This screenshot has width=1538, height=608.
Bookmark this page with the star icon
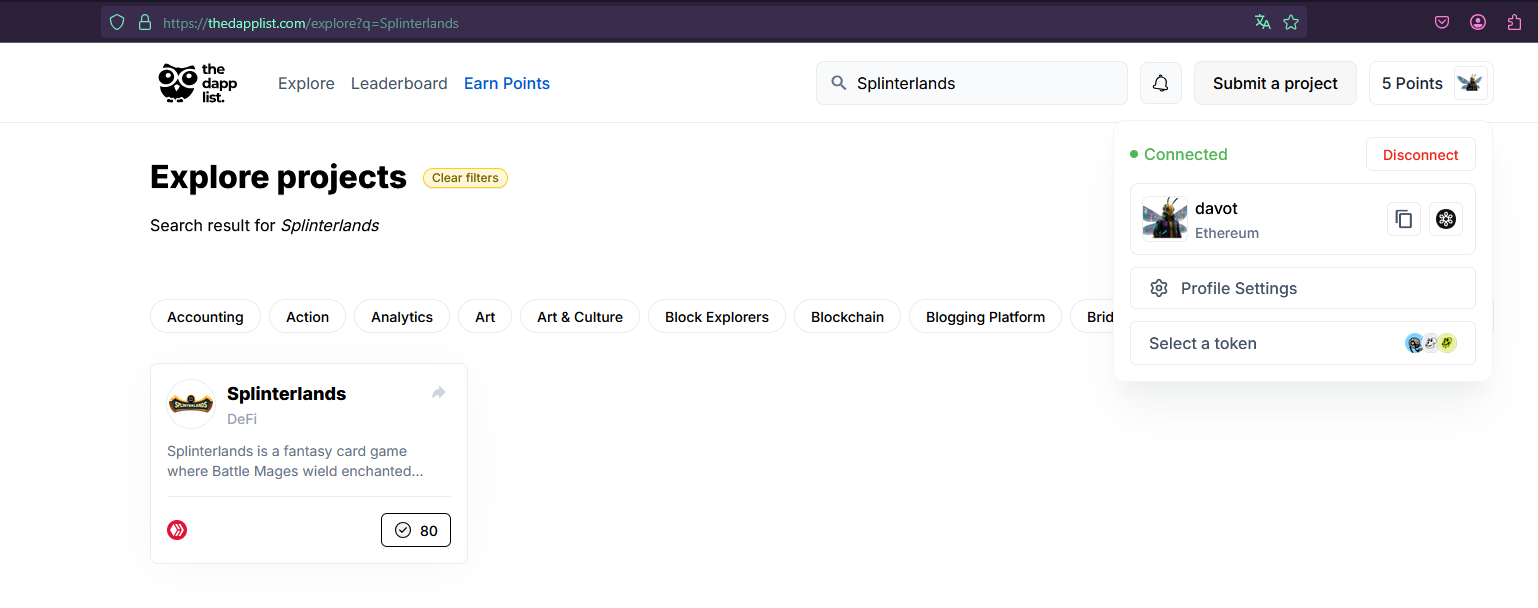(1291, 22)
